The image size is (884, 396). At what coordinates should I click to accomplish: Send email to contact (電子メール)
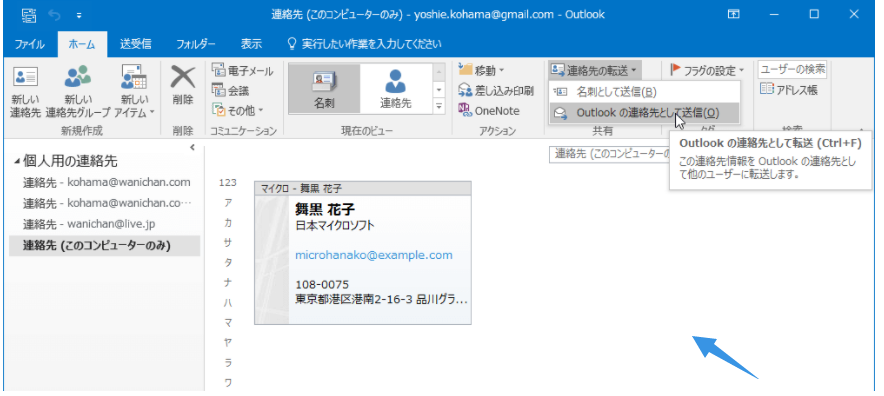(x=242, y=71)
